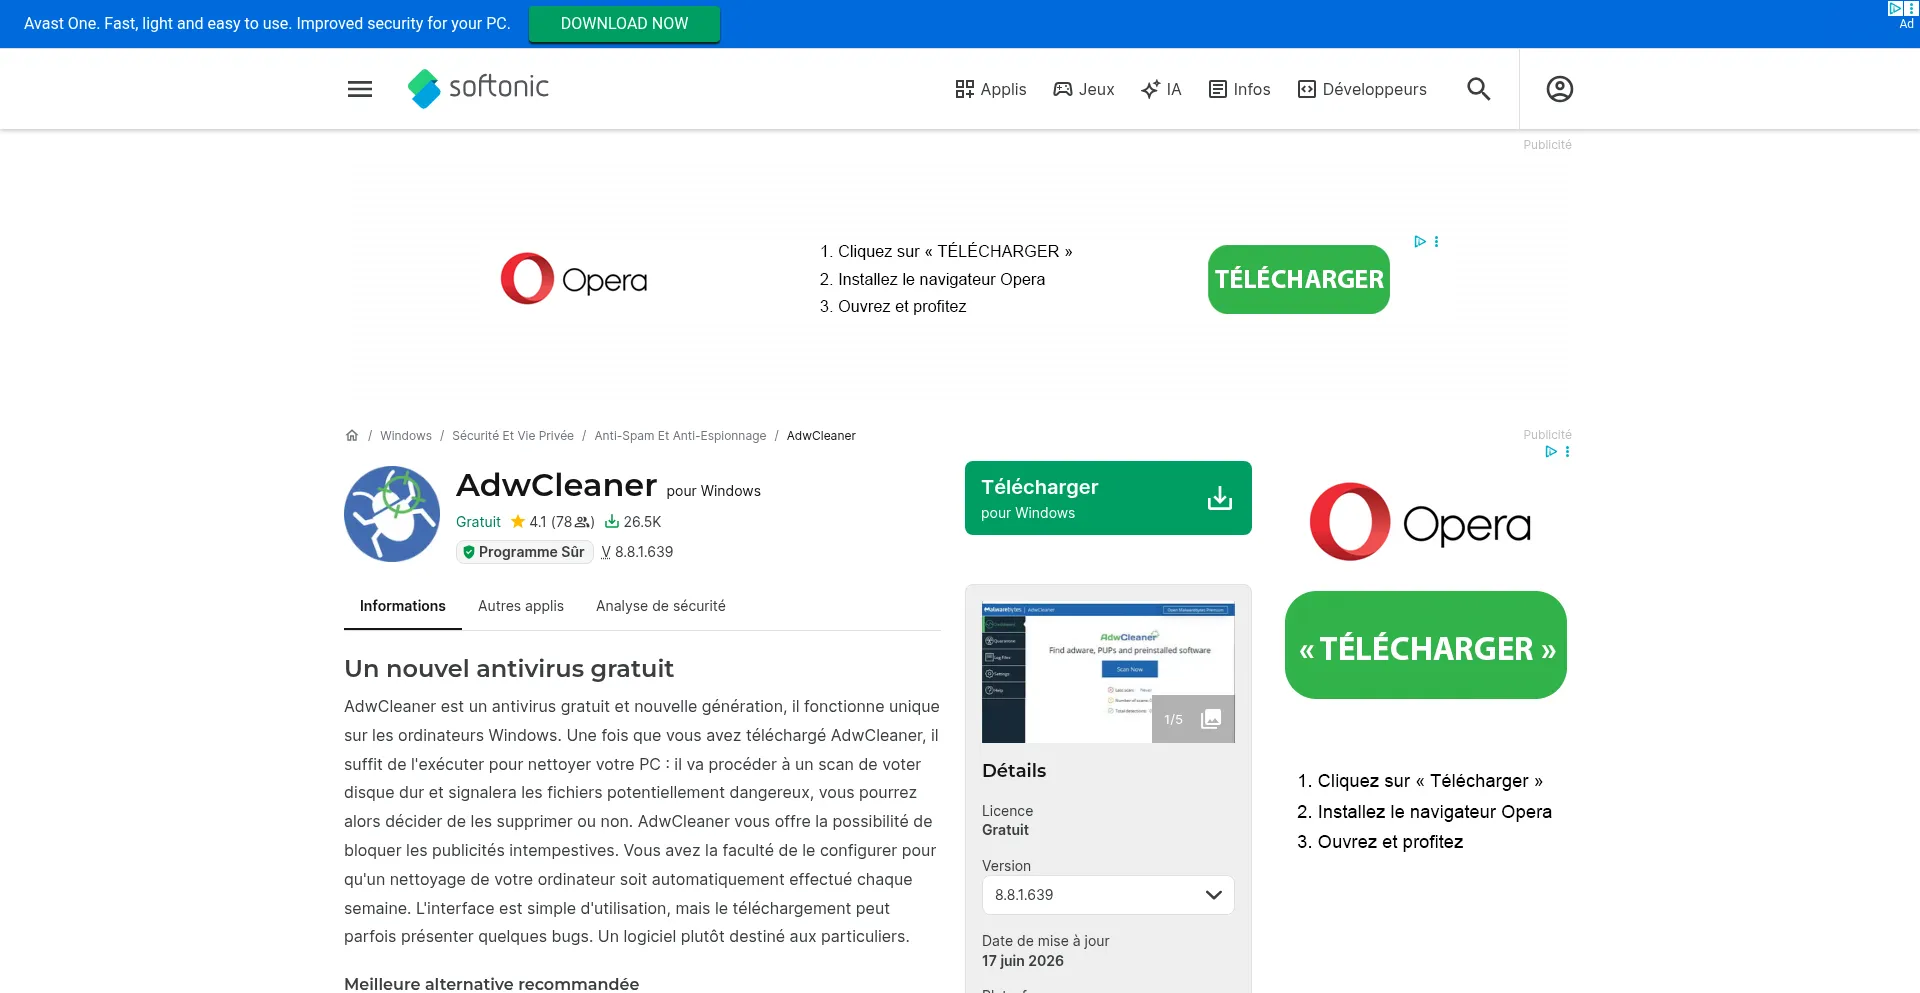This screenshot has height=993, width=1920.
Task: Open the Applis menu
Action: click(x=991, y=89)
